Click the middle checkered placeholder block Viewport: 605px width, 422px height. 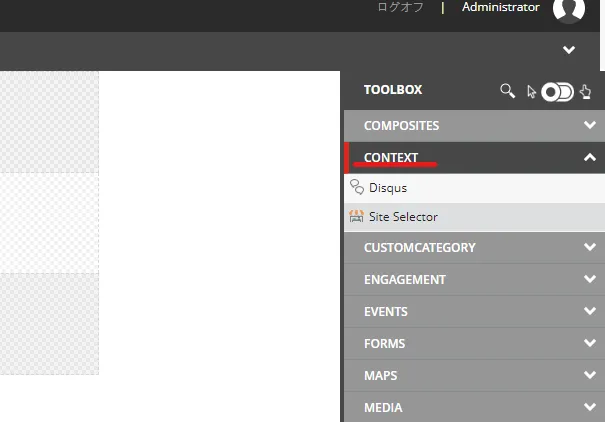pos(49,223)
